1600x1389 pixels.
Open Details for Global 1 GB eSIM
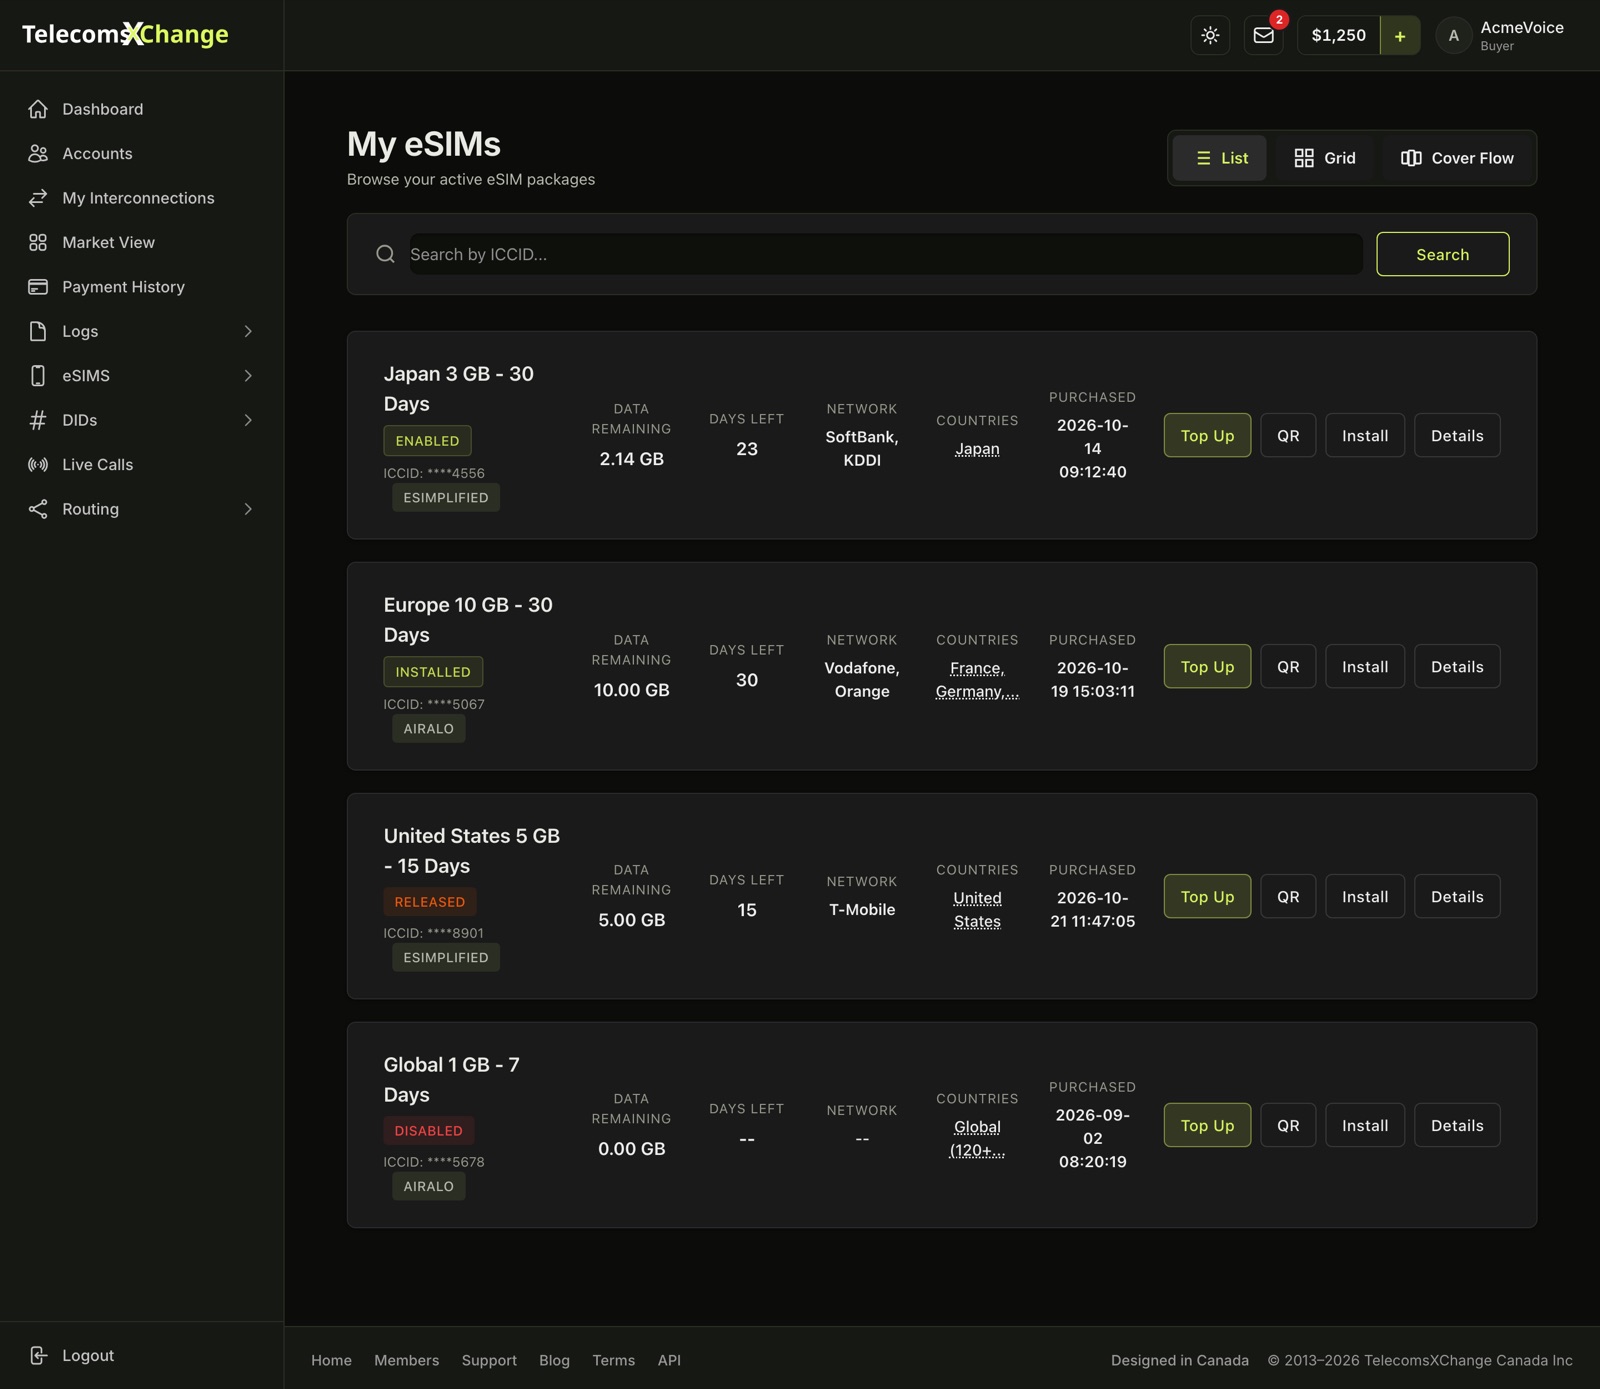click(x=1457, y=1125)
